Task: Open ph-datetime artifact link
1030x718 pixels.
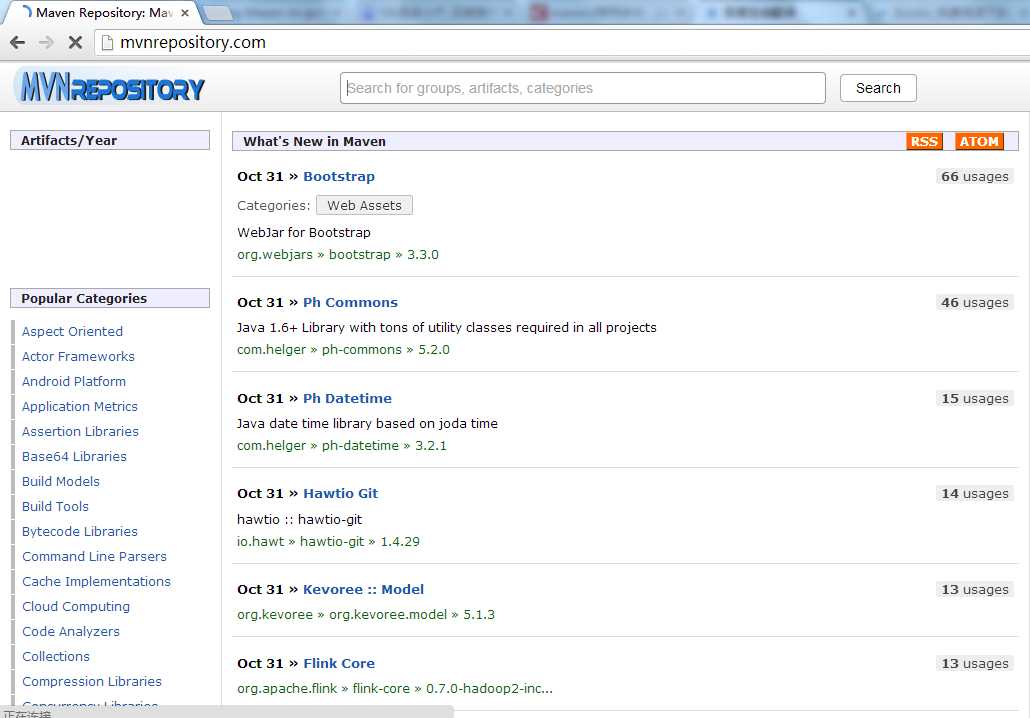Action: click(360, 445)
